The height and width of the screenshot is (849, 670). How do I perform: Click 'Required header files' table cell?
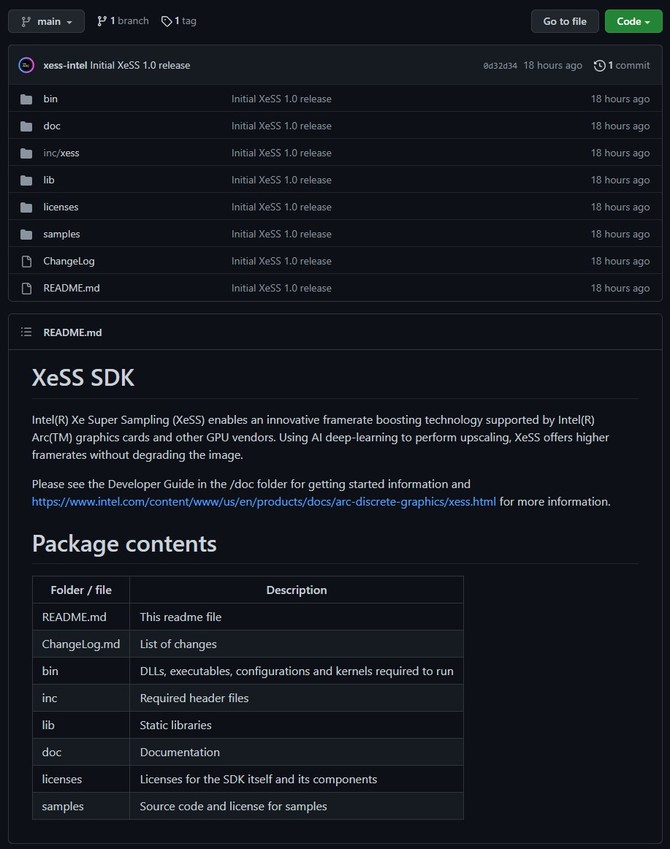coord(296,698)
